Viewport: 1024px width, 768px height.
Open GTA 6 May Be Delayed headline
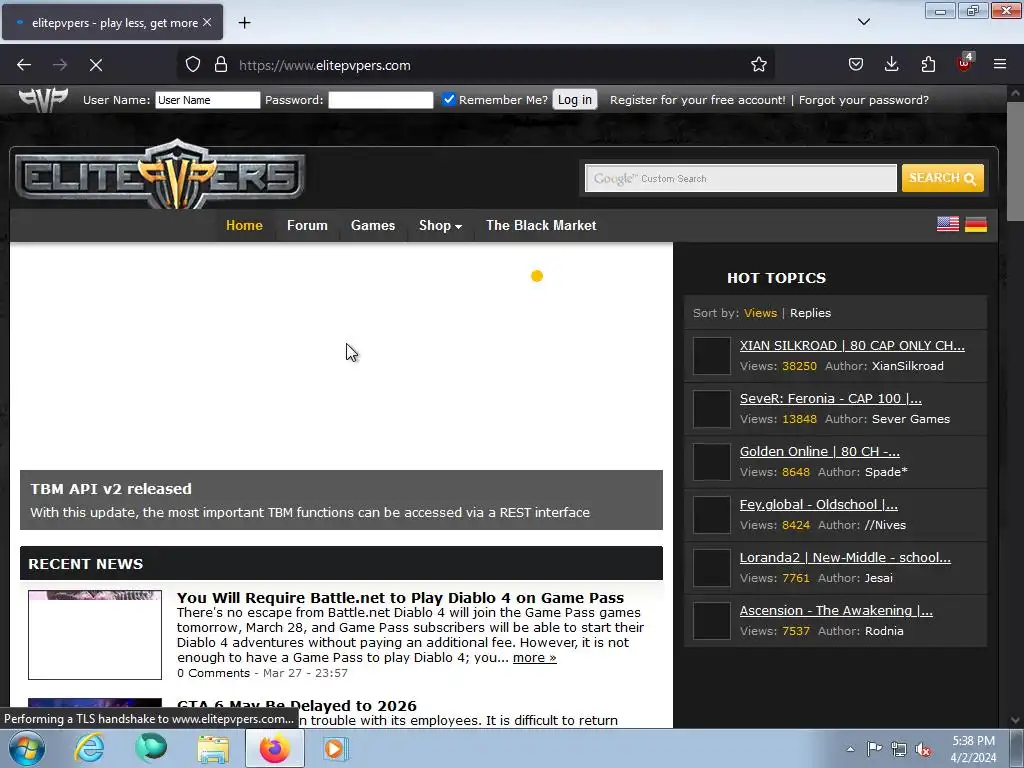[296, 706]
